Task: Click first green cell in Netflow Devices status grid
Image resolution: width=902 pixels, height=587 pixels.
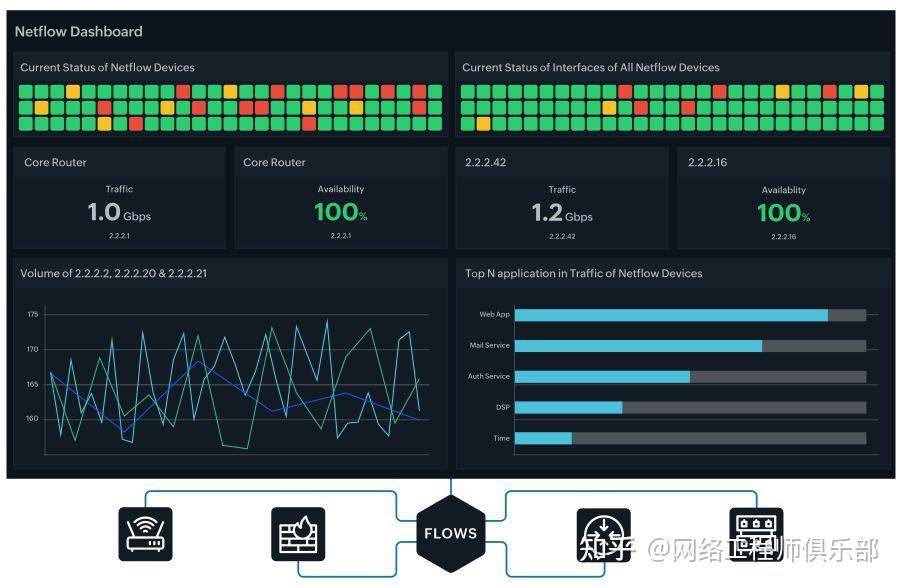Action: (x=25, y=92)
